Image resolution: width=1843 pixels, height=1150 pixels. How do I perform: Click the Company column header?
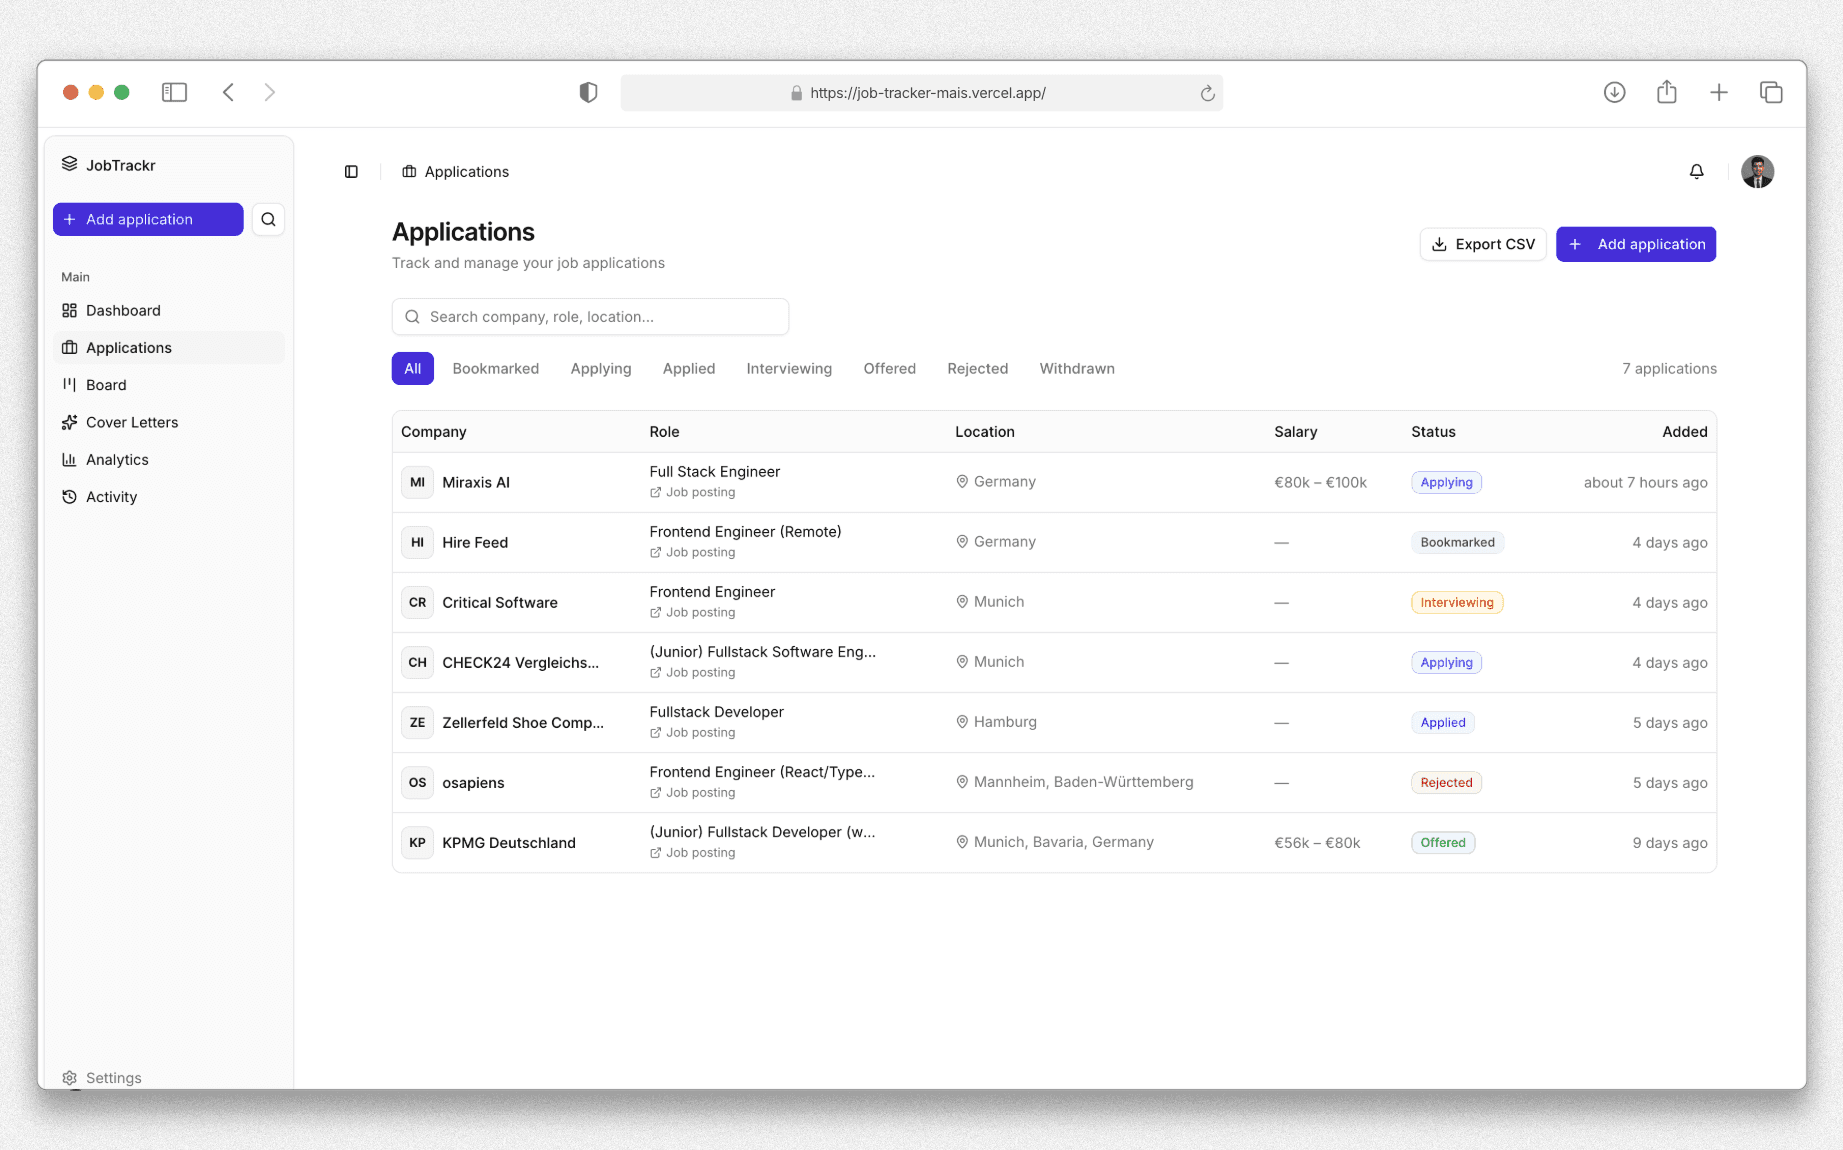tap(433, 432)
